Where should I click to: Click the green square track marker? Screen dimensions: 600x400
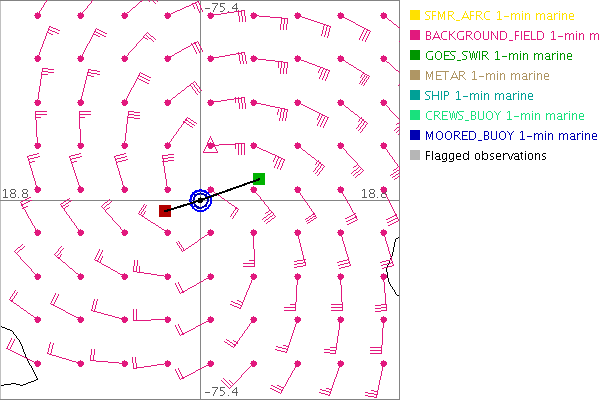tap(259, 179)
